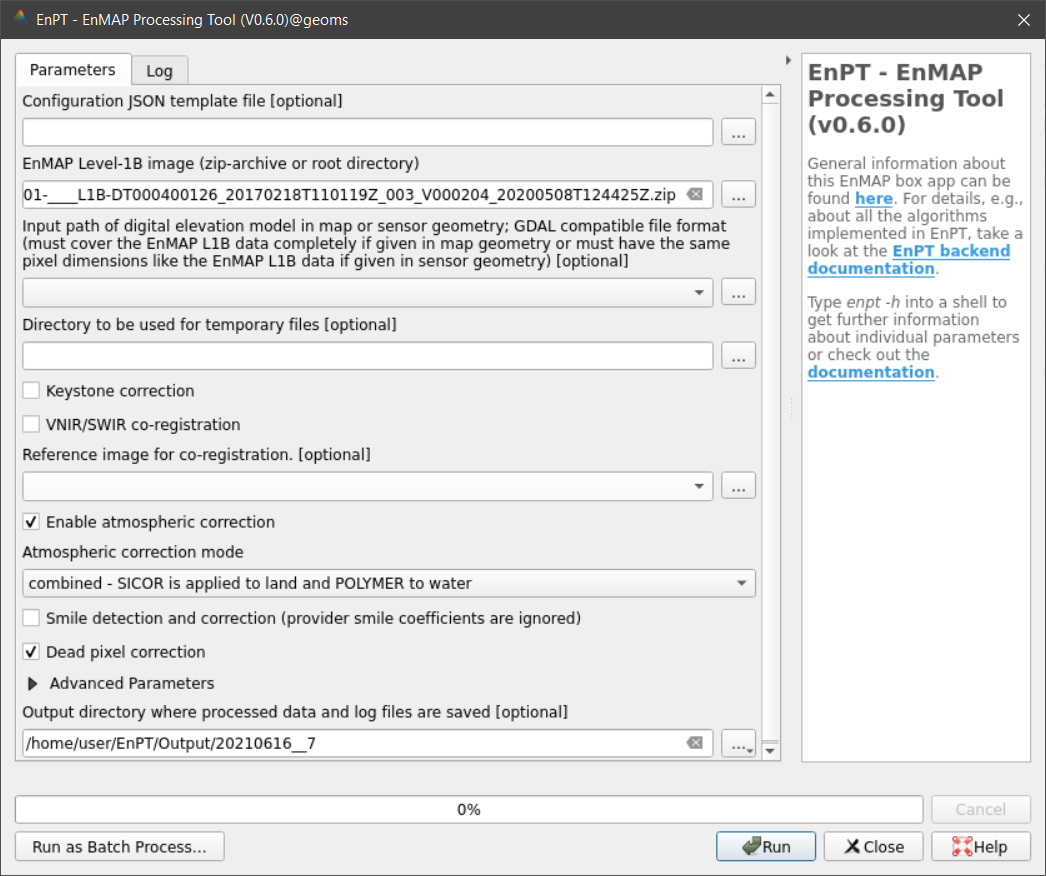
Task: Click browse button for Configuration JSON template
Action: tap(738, 132)
